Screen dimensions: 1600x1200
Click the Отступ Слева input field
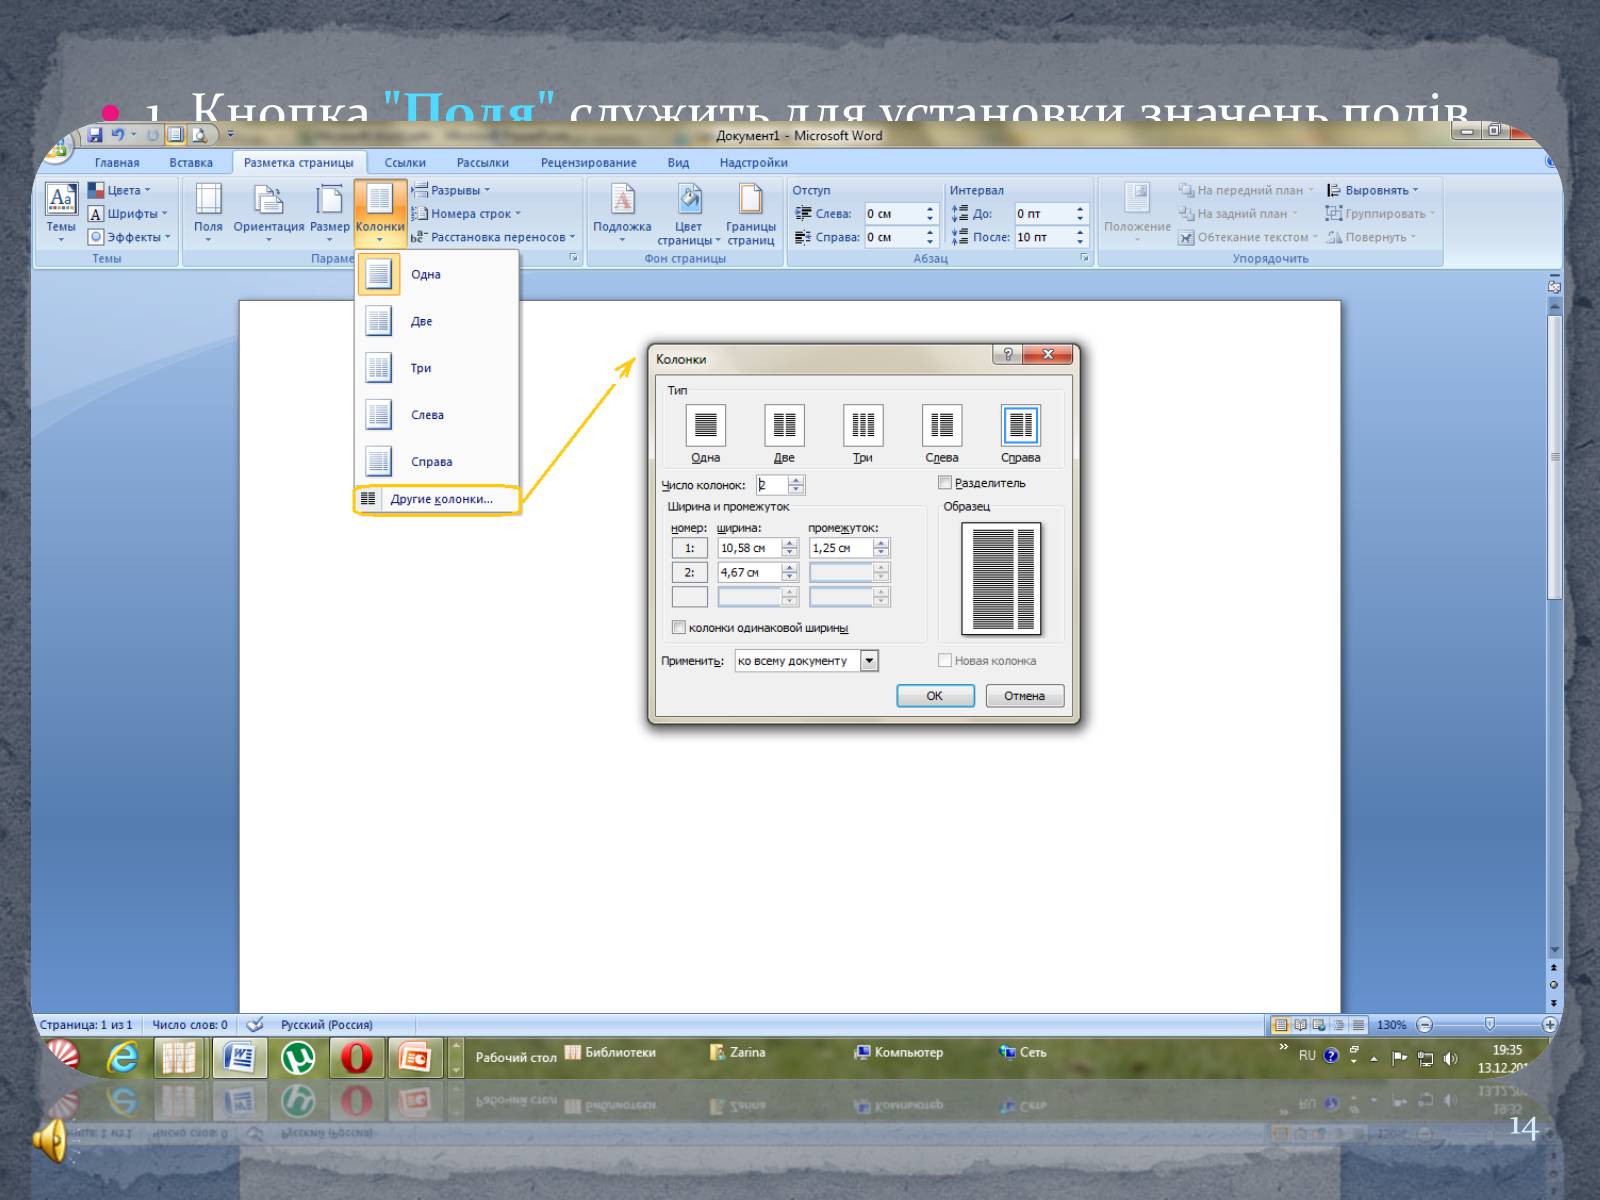point(893,214)
